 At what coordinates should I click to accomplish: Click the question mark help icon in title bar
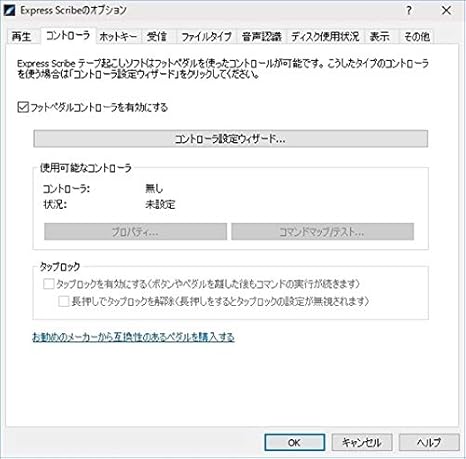pos(409,11)
